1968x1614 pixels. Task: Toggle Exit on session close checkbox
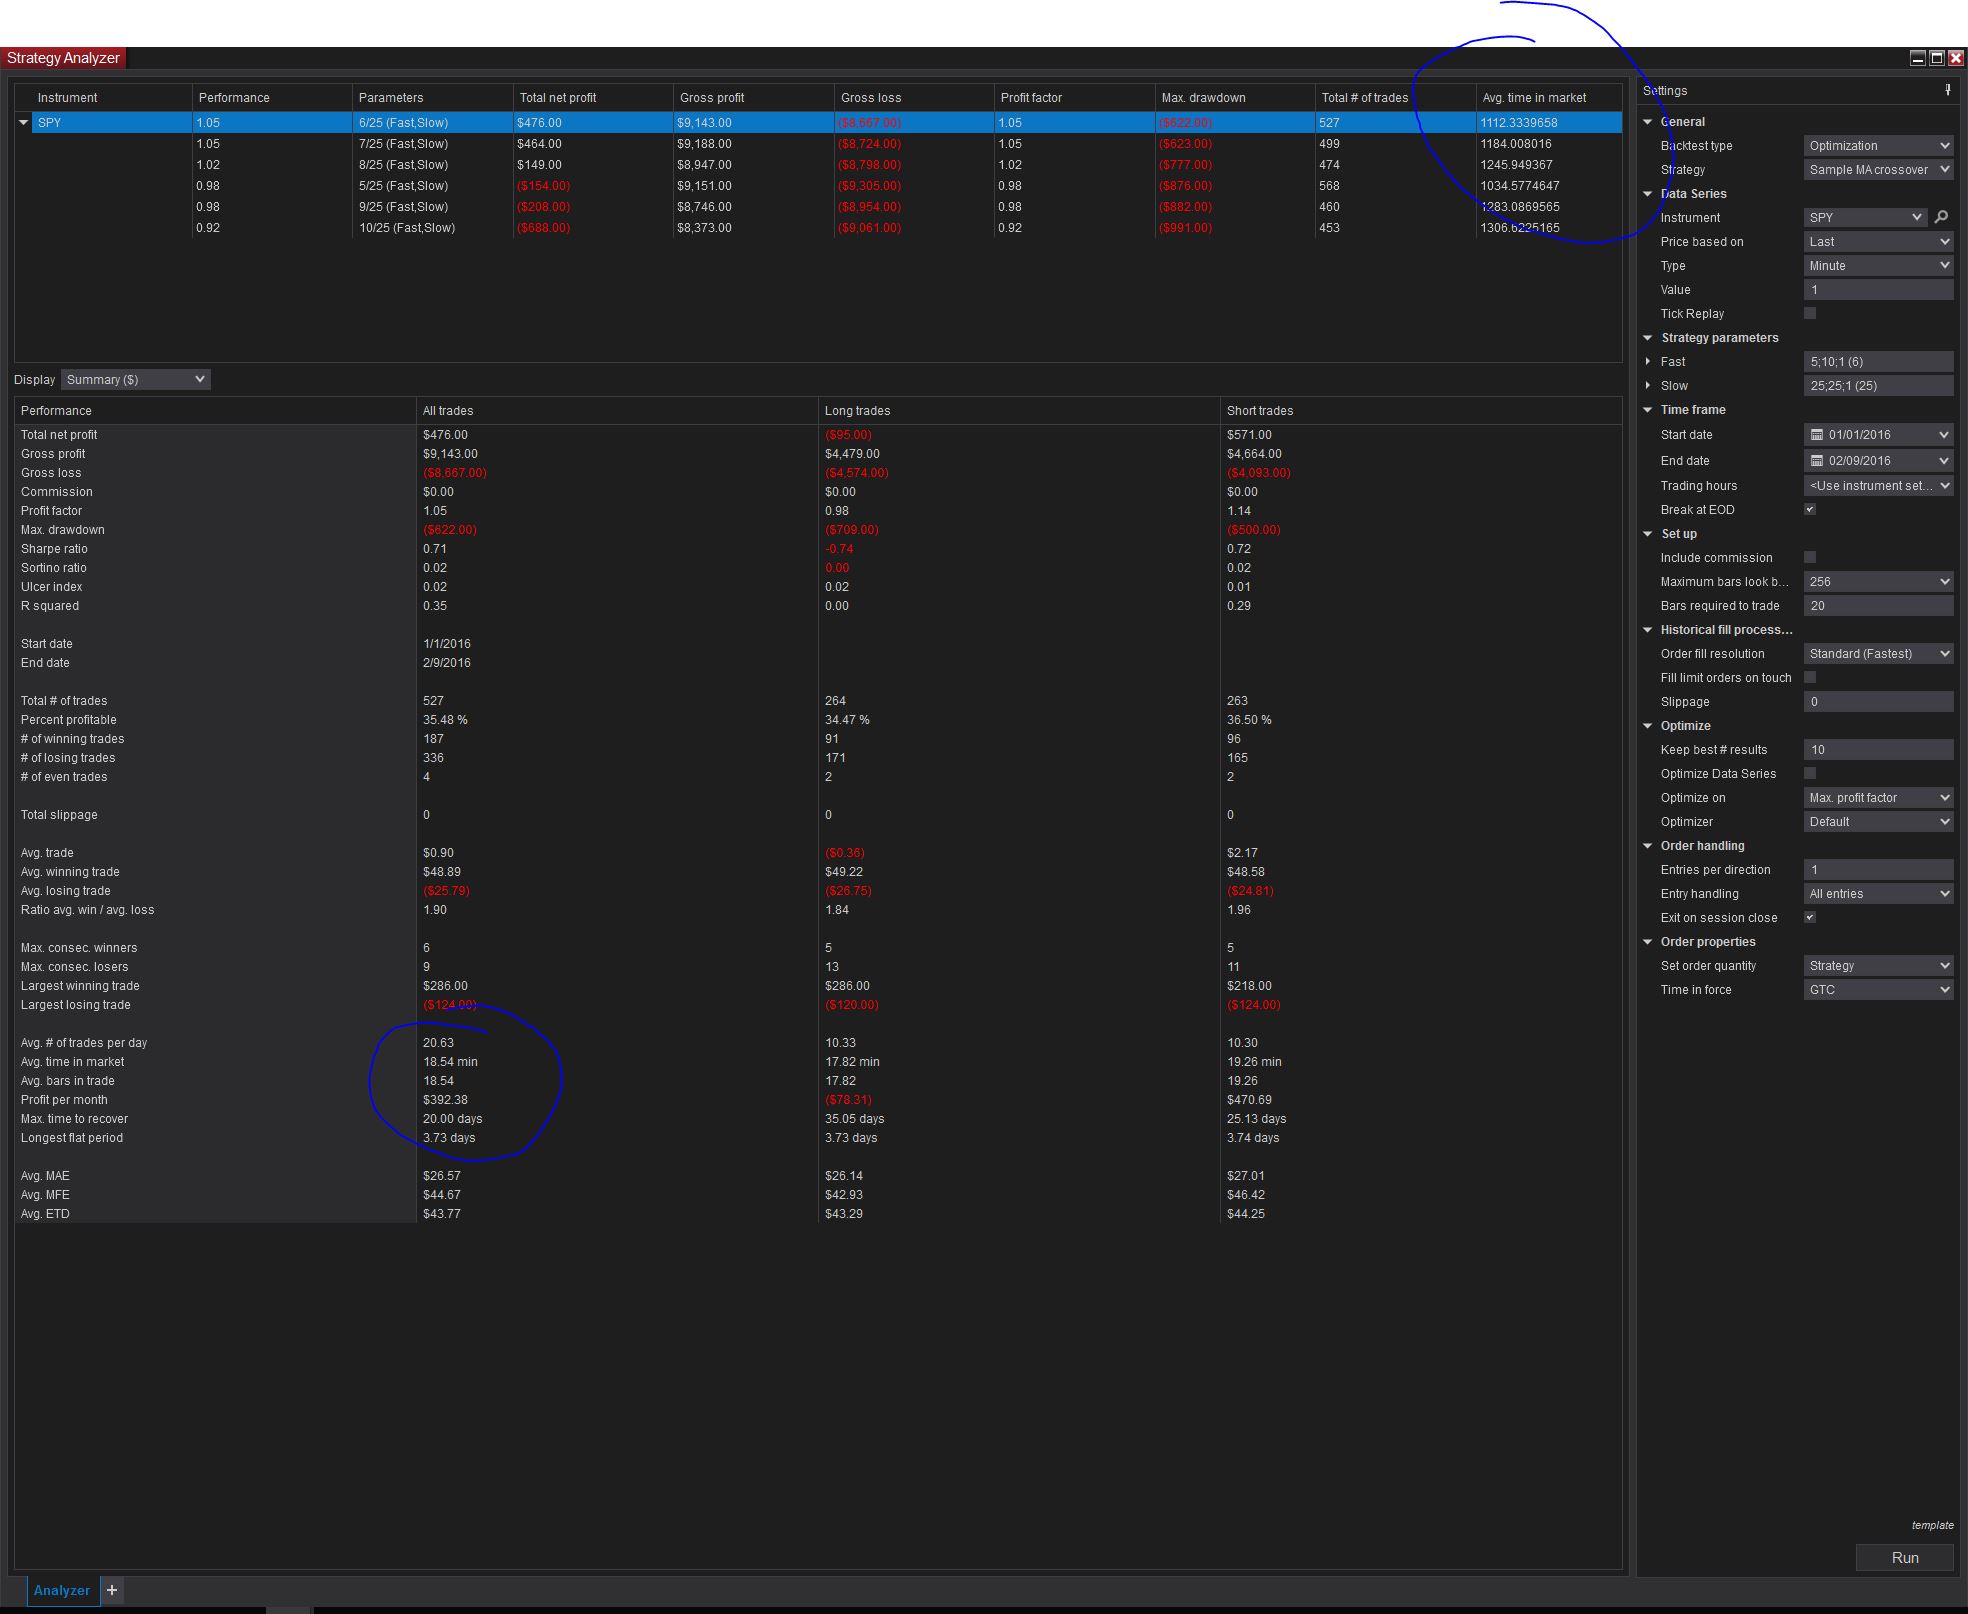1810,918
